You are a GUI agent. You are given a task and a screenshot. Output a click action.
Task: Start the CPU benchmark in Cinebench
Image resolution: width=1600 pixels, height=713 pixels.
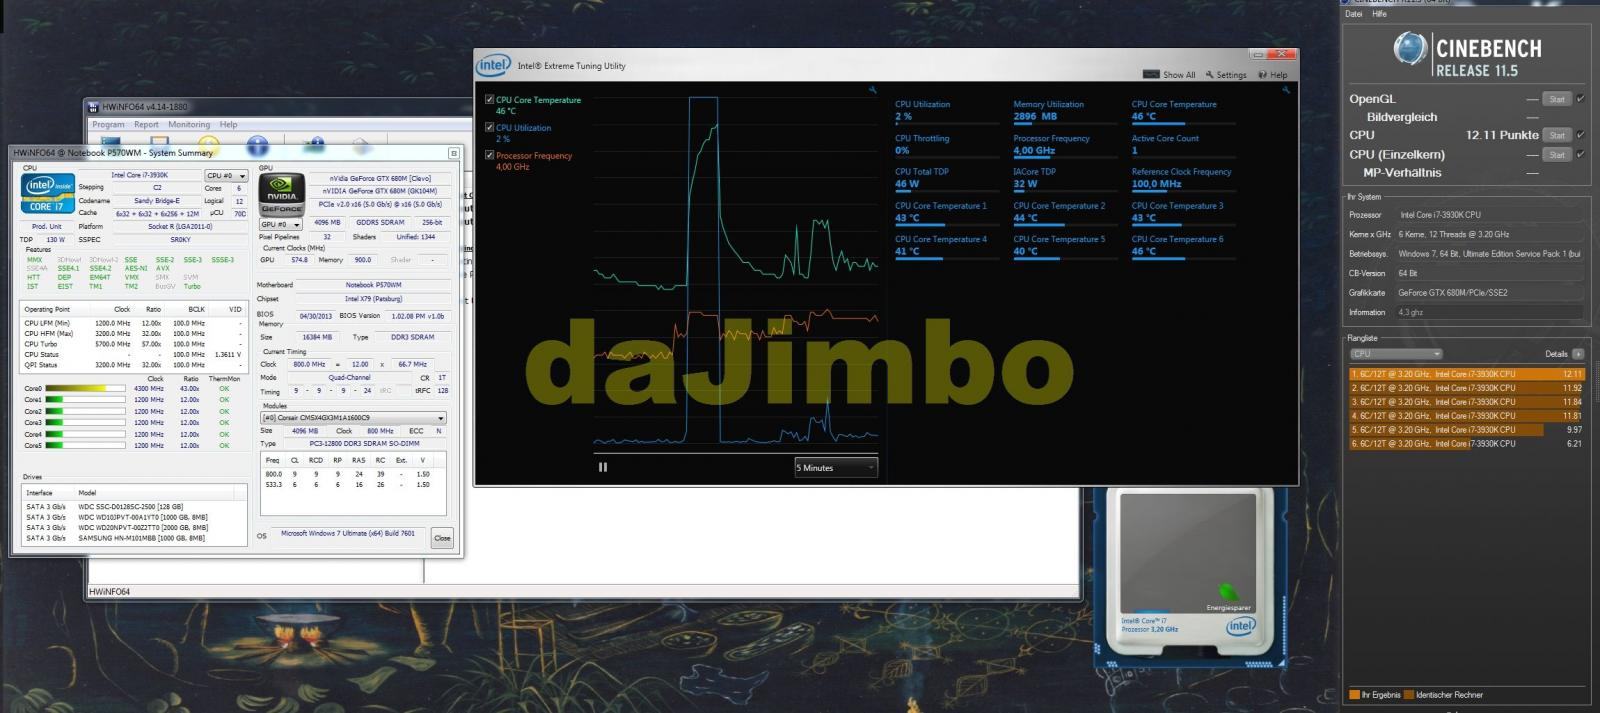1557,135
